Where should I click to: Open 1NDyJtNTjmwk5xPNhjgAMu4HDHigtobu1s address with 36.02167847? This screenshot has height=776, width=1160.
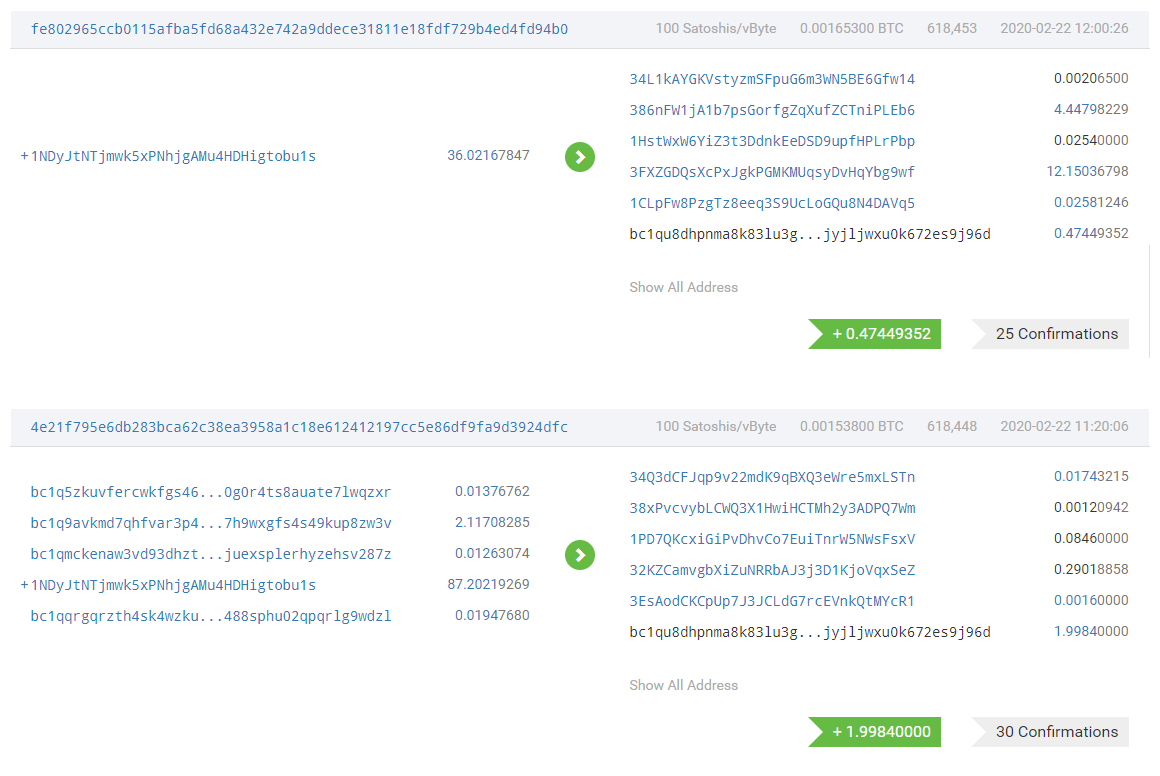173,156
